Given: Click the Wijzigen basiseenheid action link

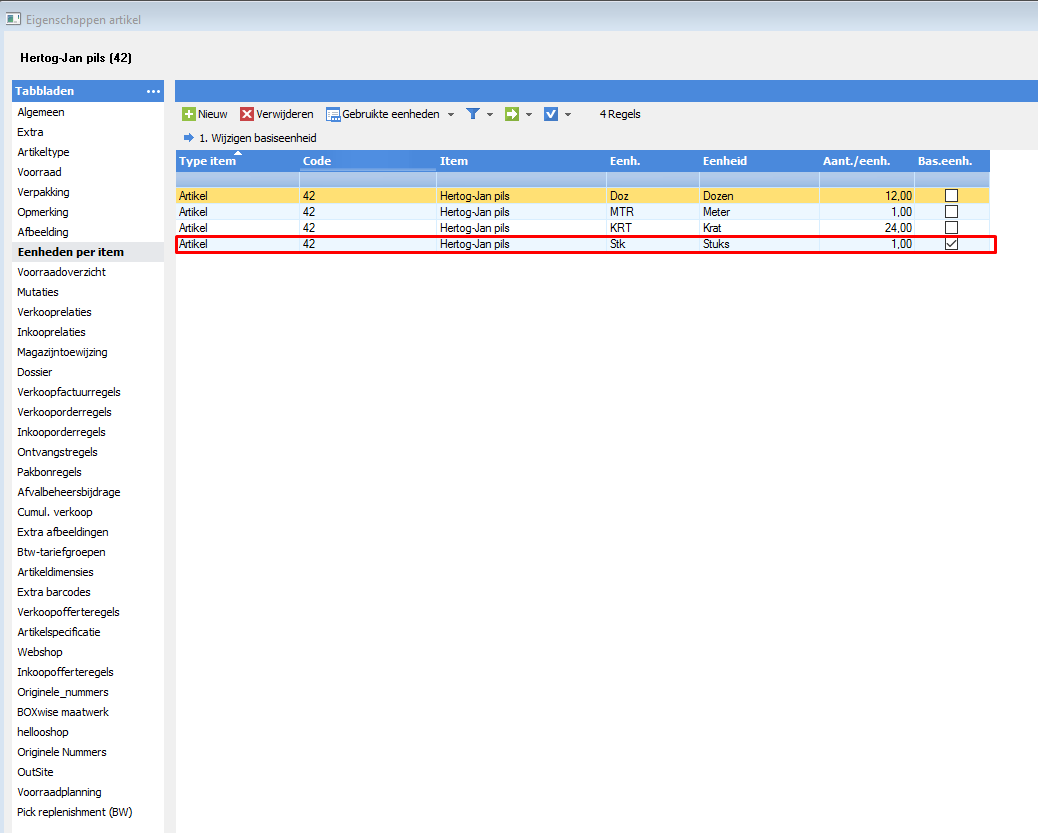Looking at the screenshot, I should [x=257, y=138].
